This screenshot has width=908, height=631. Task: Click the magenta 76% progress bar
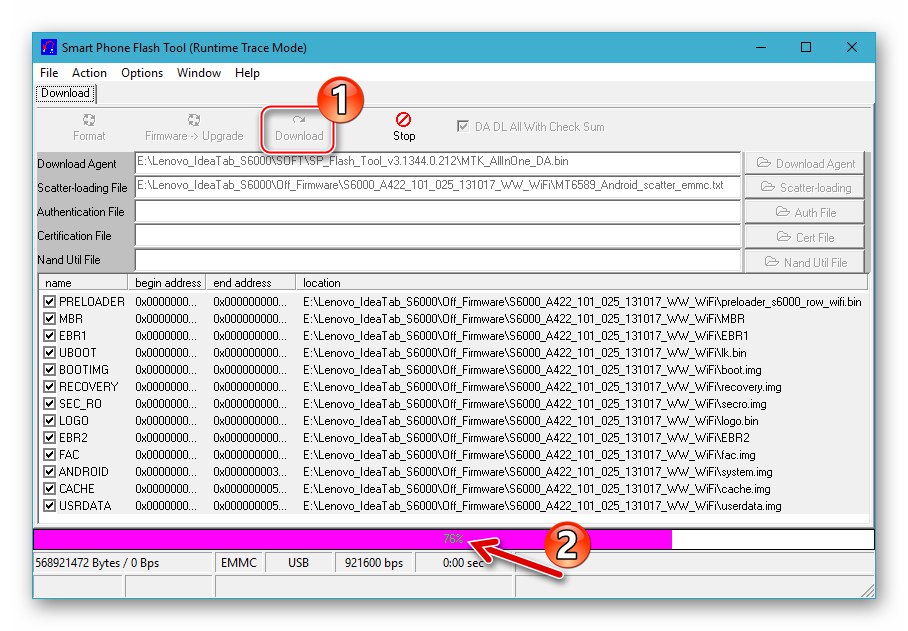click(x=454, y=539)
